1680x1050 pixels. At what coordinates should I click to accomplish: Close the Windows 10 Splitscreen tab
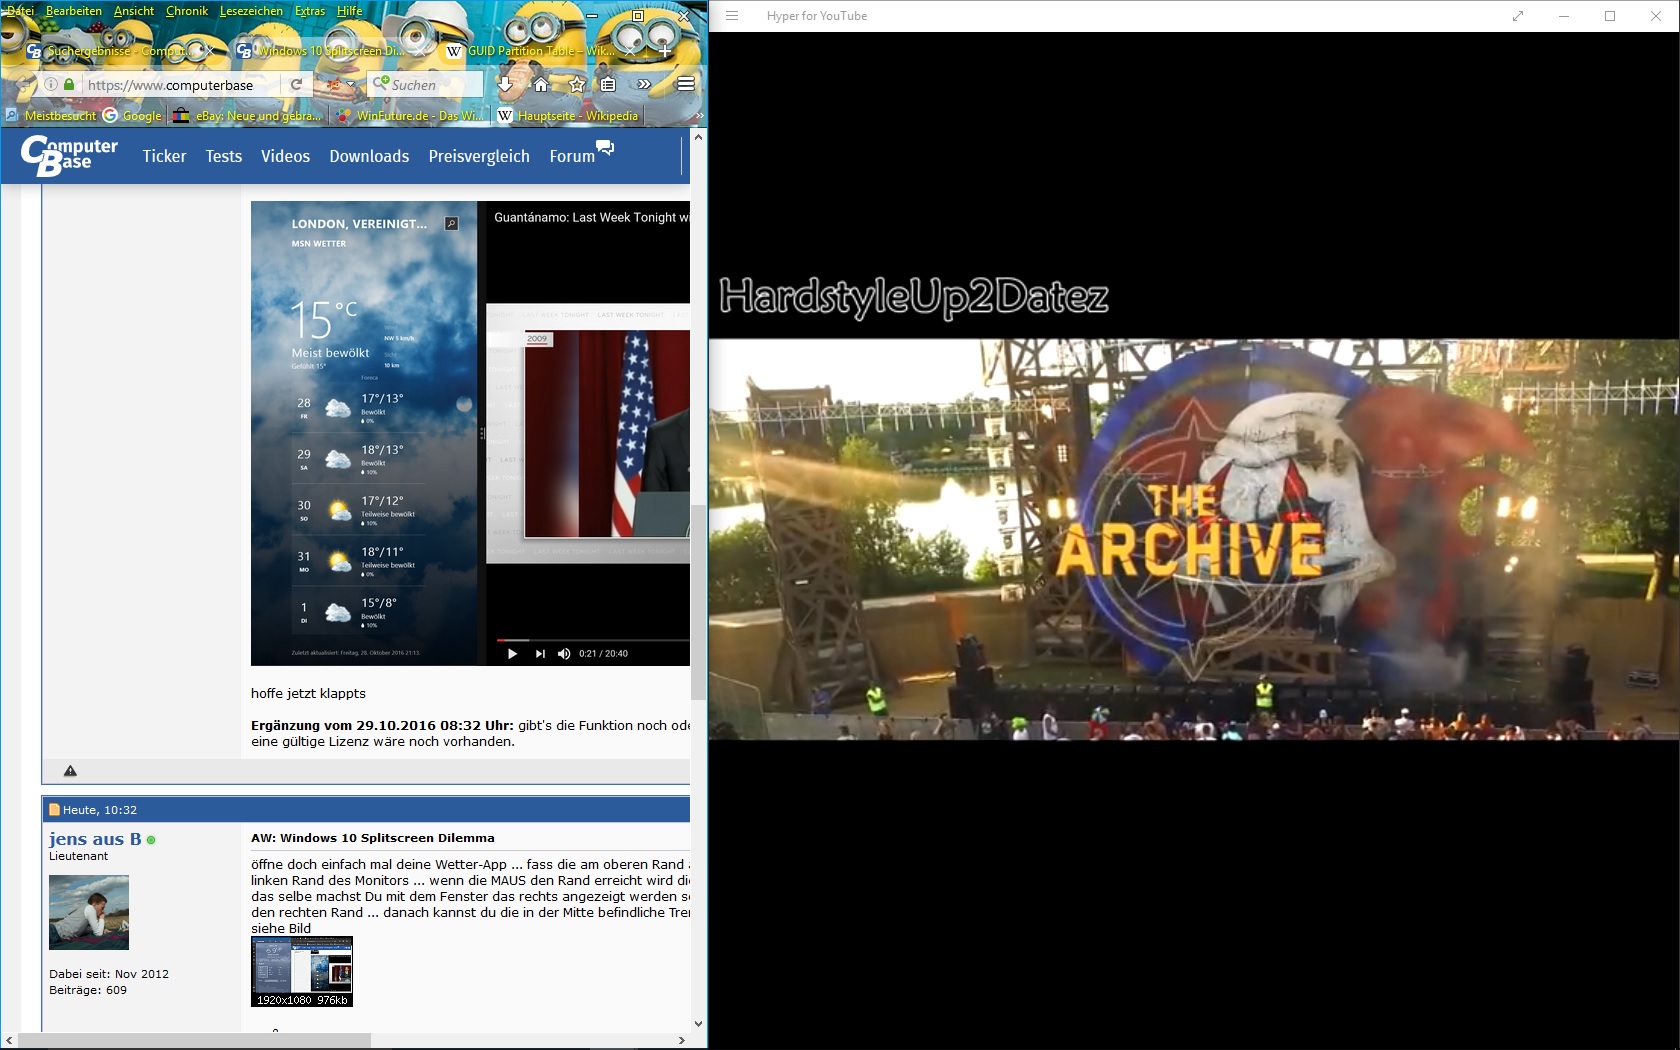(418, 50)
